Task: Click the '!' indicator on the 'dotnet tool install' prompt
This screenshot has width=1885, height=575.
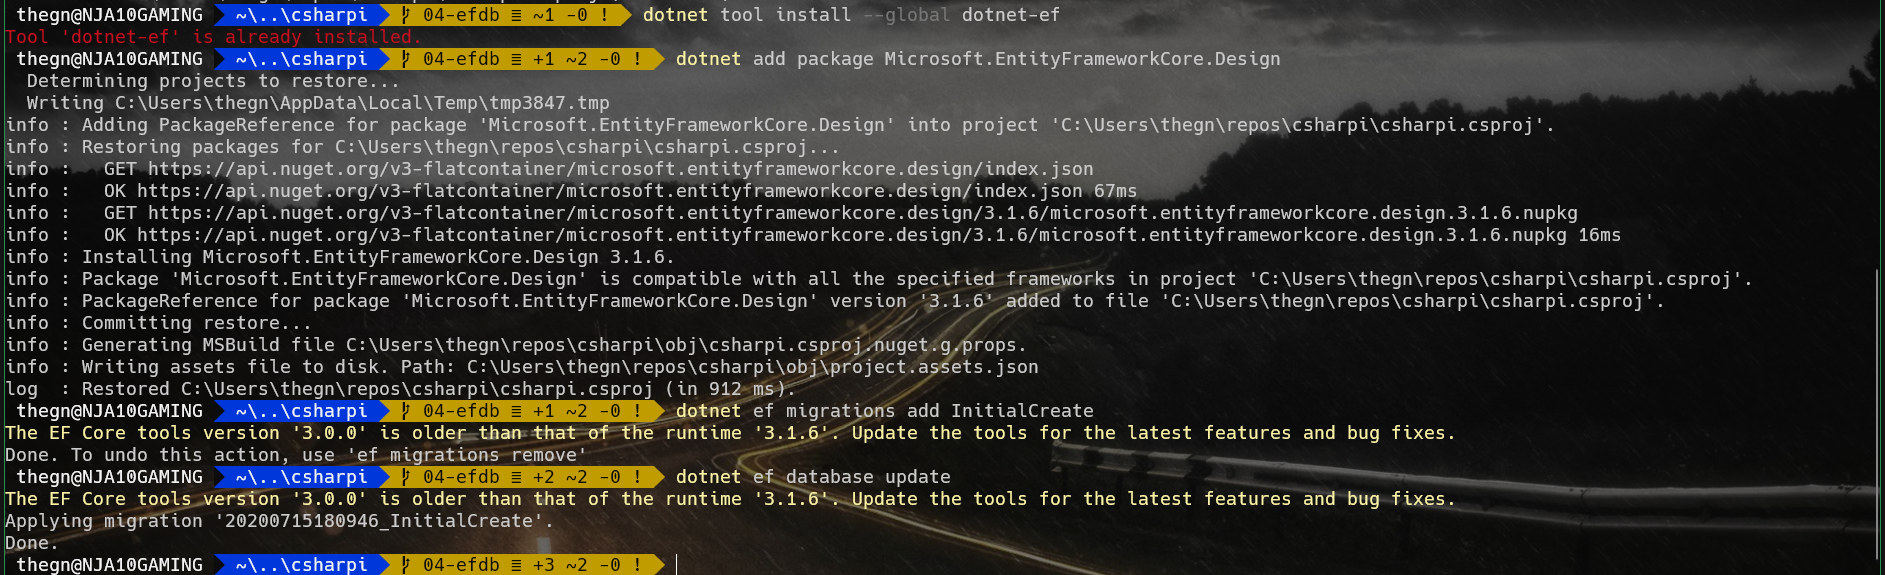Action: (x=604, y=15)
